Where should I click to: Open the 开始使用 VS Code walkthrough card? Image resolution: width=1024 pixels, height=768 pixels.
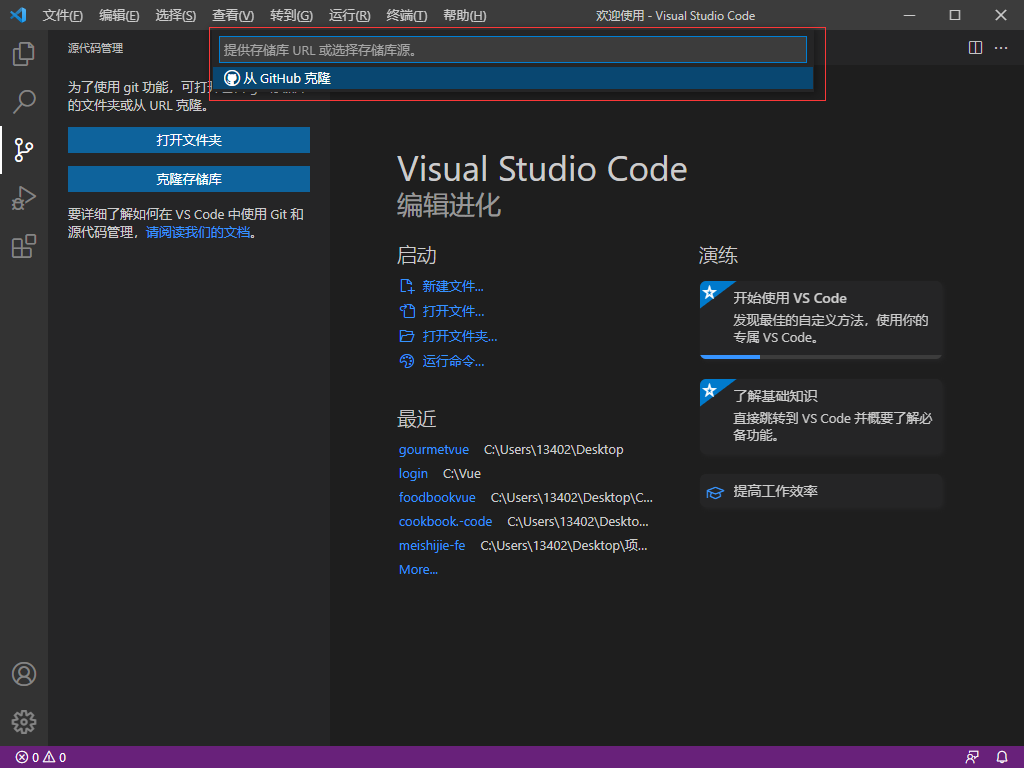pos(821,318)
